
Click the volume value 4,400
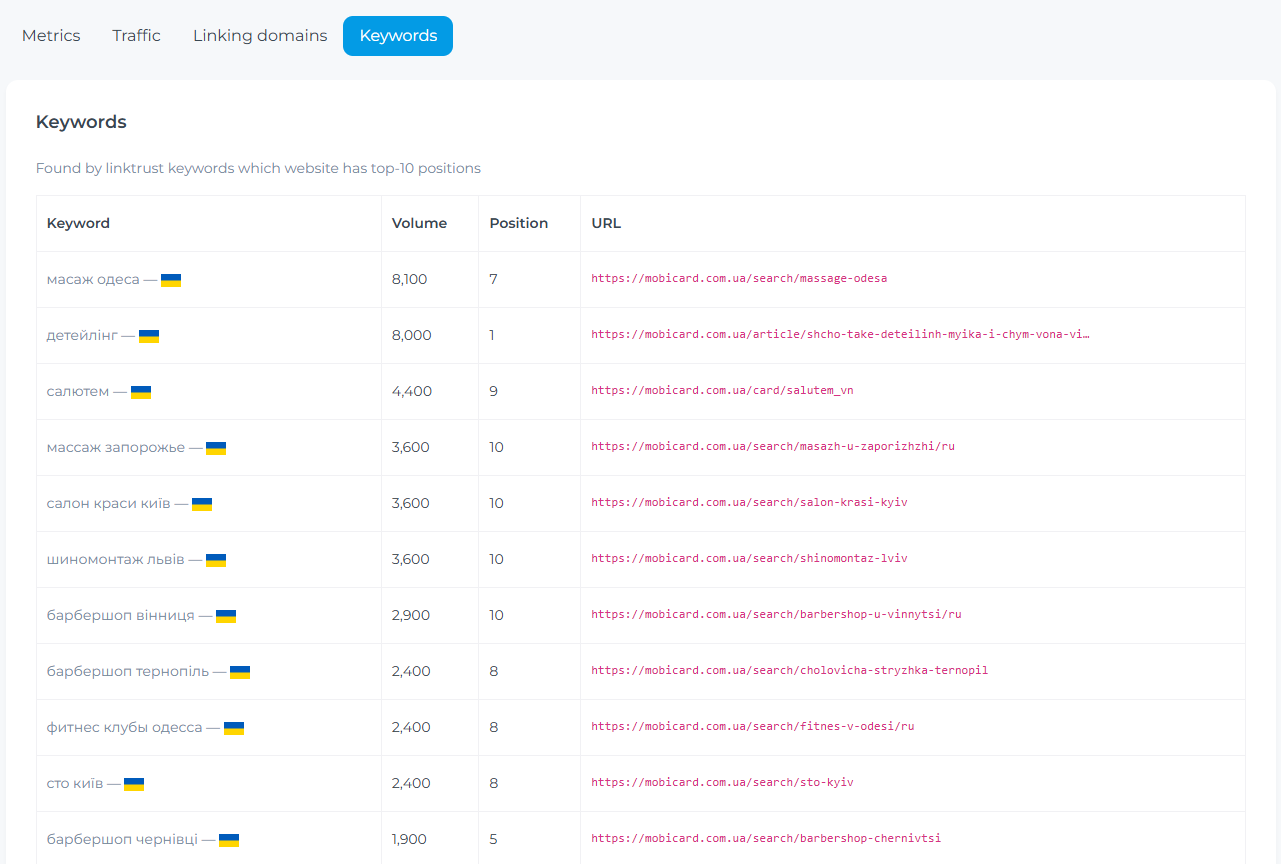click(x=412, y=392)
